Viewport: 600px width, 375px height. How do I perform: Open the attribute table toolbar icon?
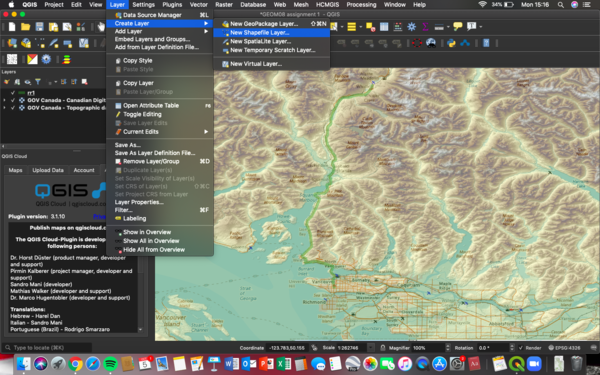coord(384,27)
